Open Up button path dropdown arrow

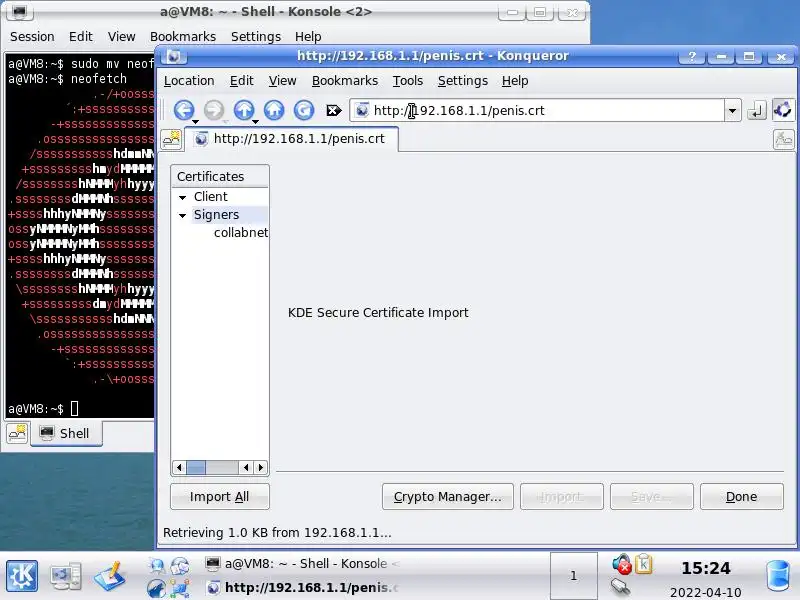click(x=255, y=121)
